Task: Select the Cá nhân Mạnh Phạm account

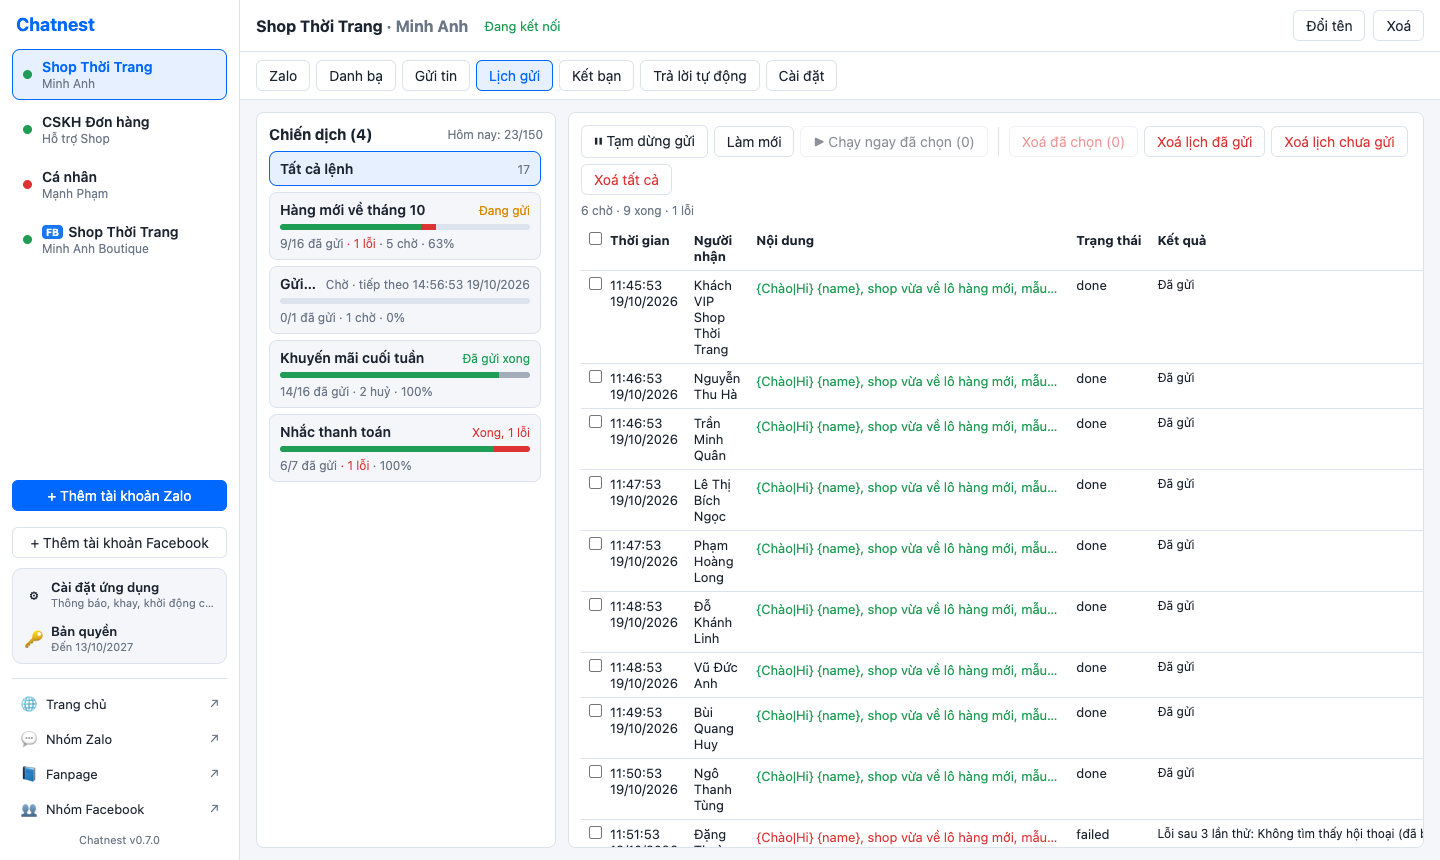Action: [x=119, y=185]
